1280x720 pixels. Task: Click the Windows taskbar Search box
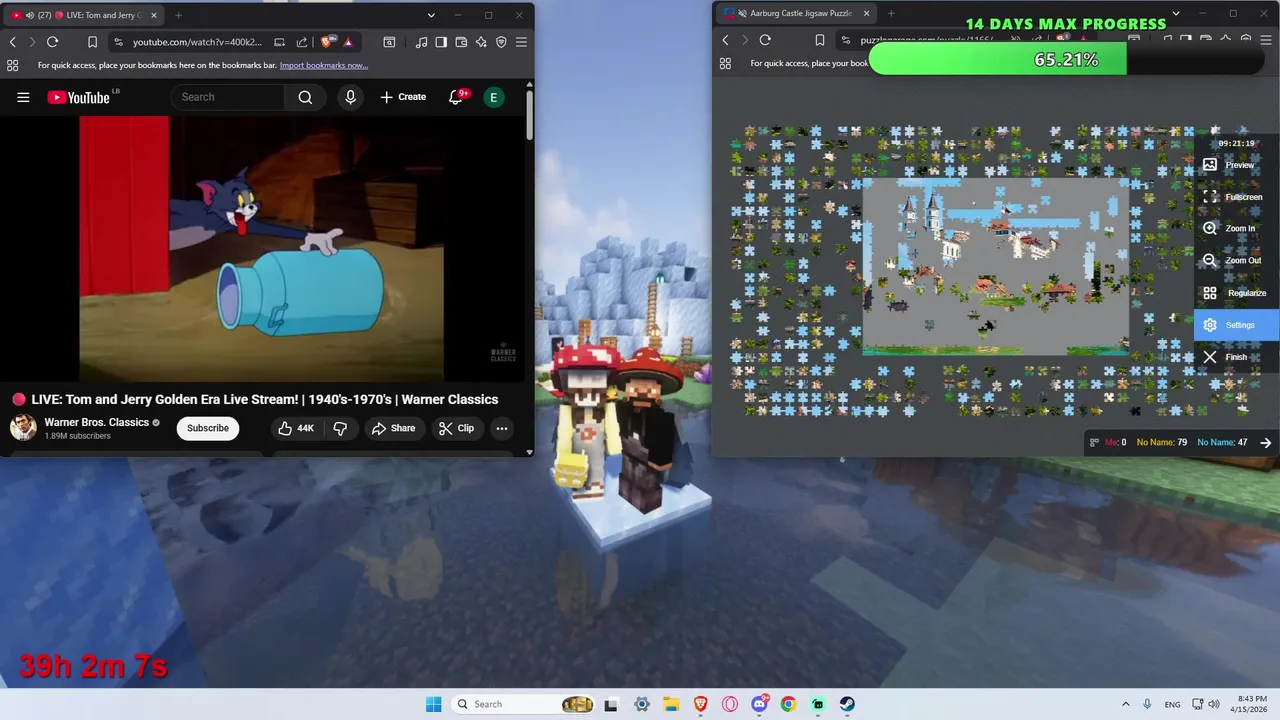523,704
